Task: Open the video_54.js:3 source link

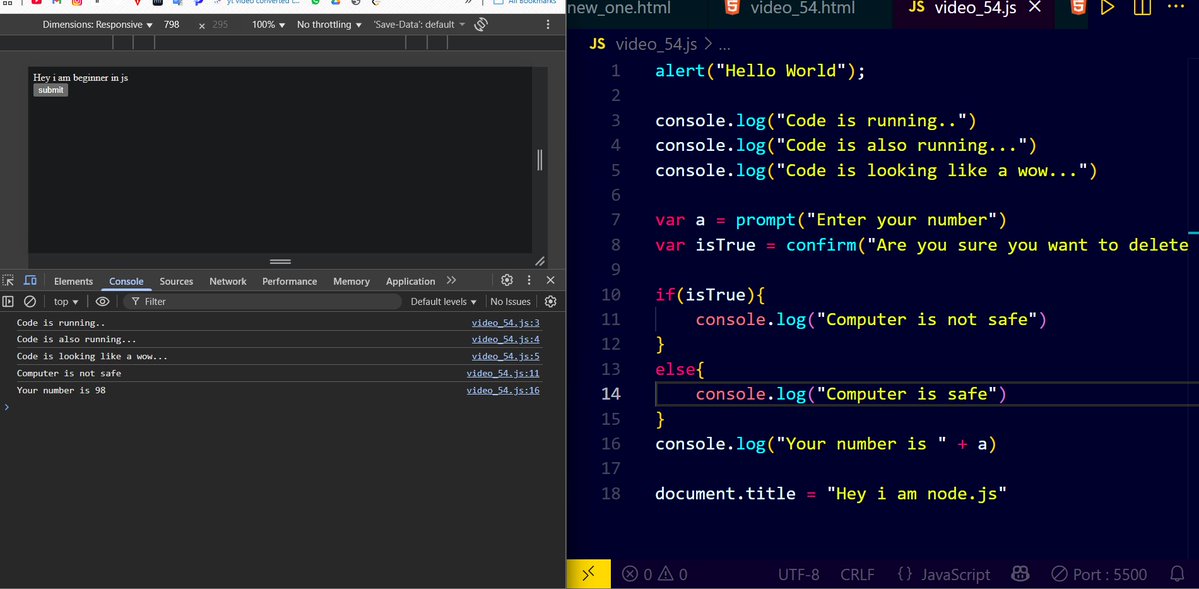Action: [505, 323]
